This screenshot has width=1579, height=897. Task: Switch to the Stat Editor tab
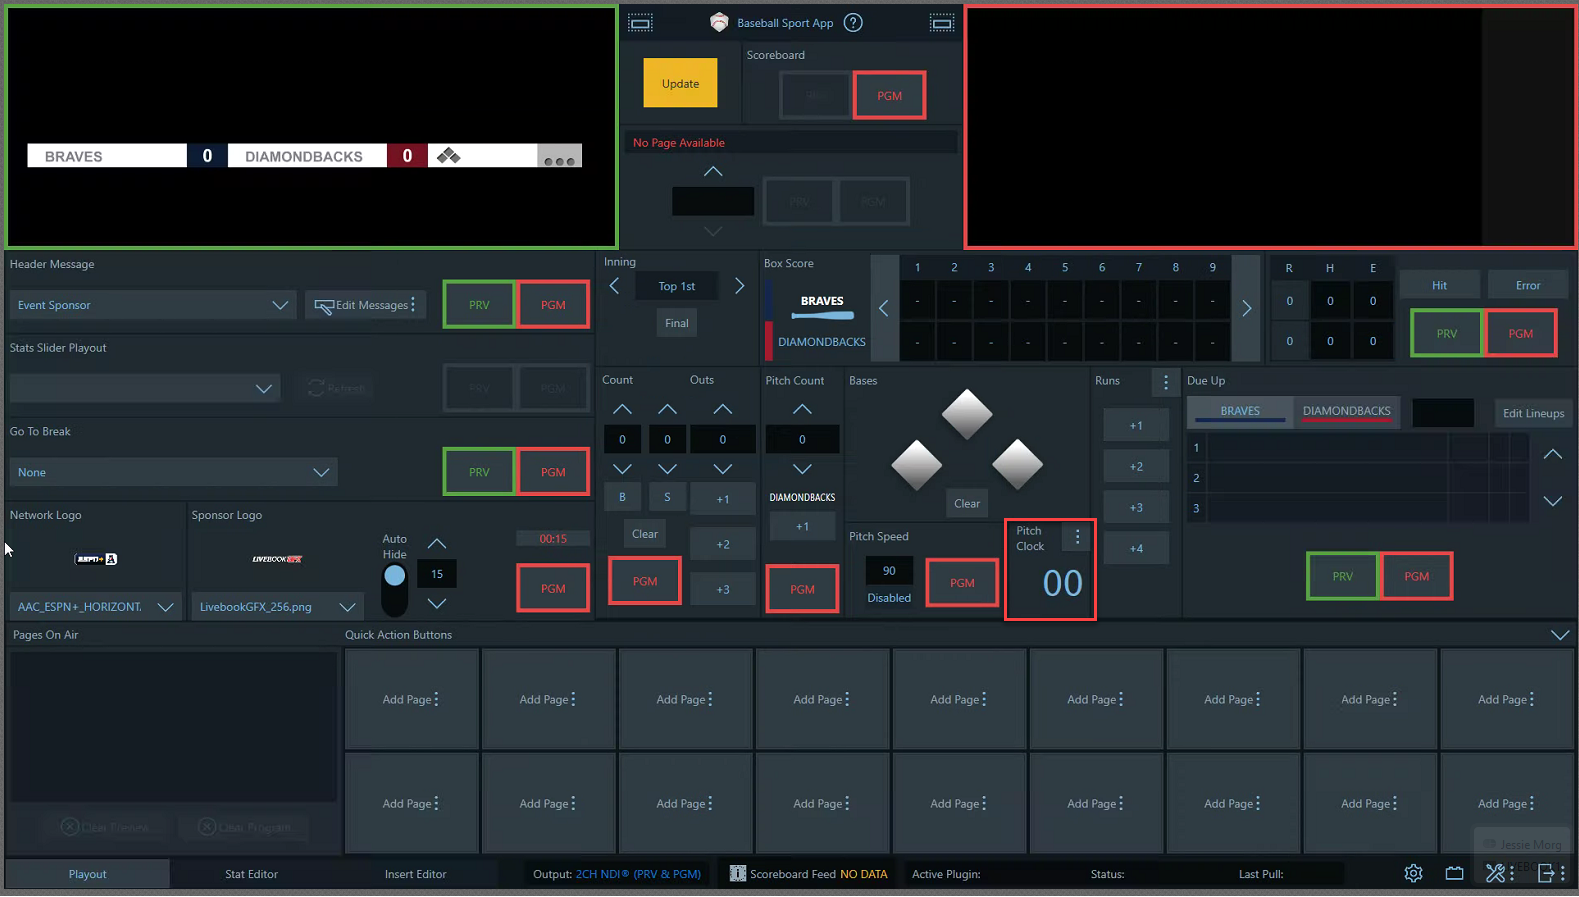point(251,874)
